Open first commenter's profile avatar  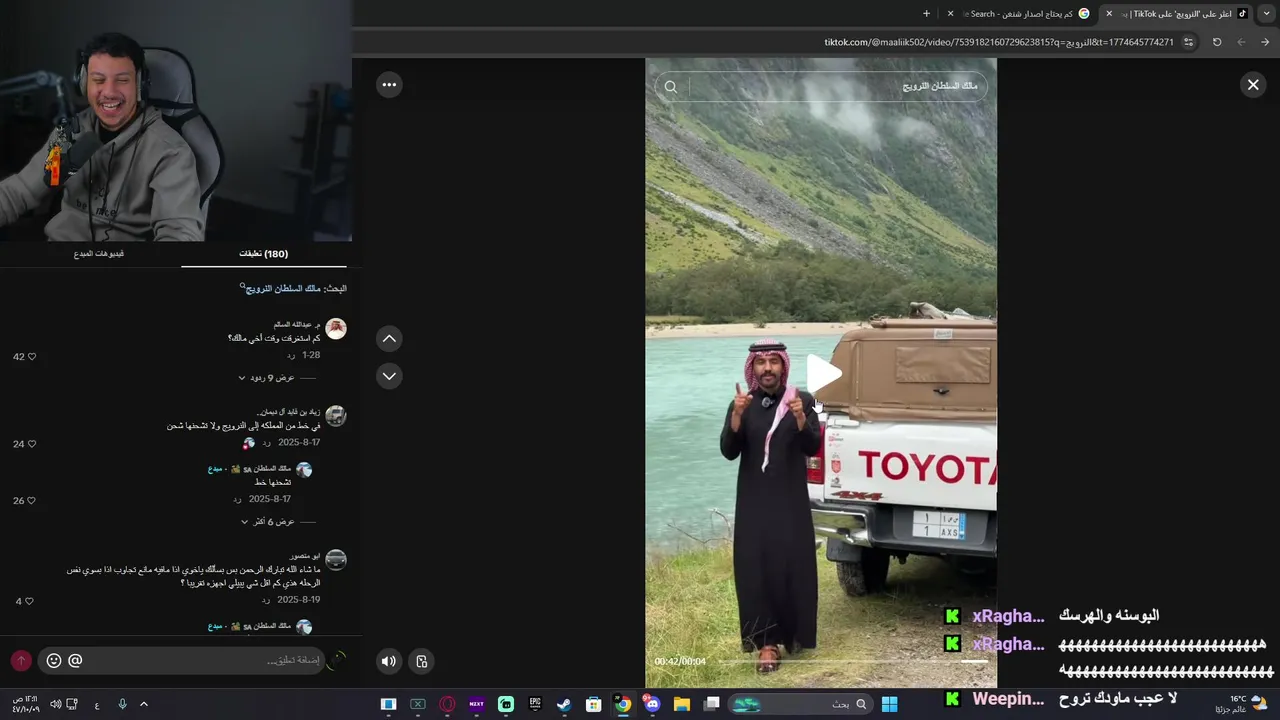(336, 329)
